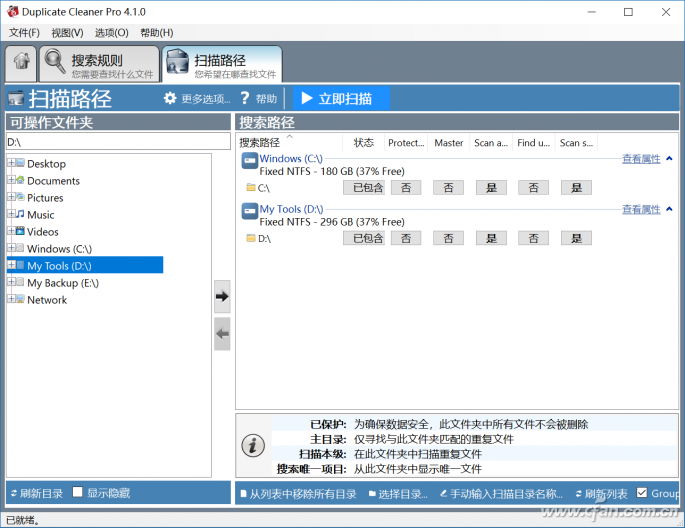Click the Scan s... column header

click(576, 142)
